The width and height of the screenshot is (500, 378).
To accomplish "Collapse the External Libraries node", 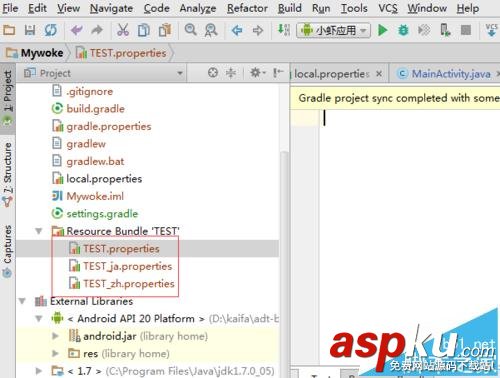I will pos(22,301).
